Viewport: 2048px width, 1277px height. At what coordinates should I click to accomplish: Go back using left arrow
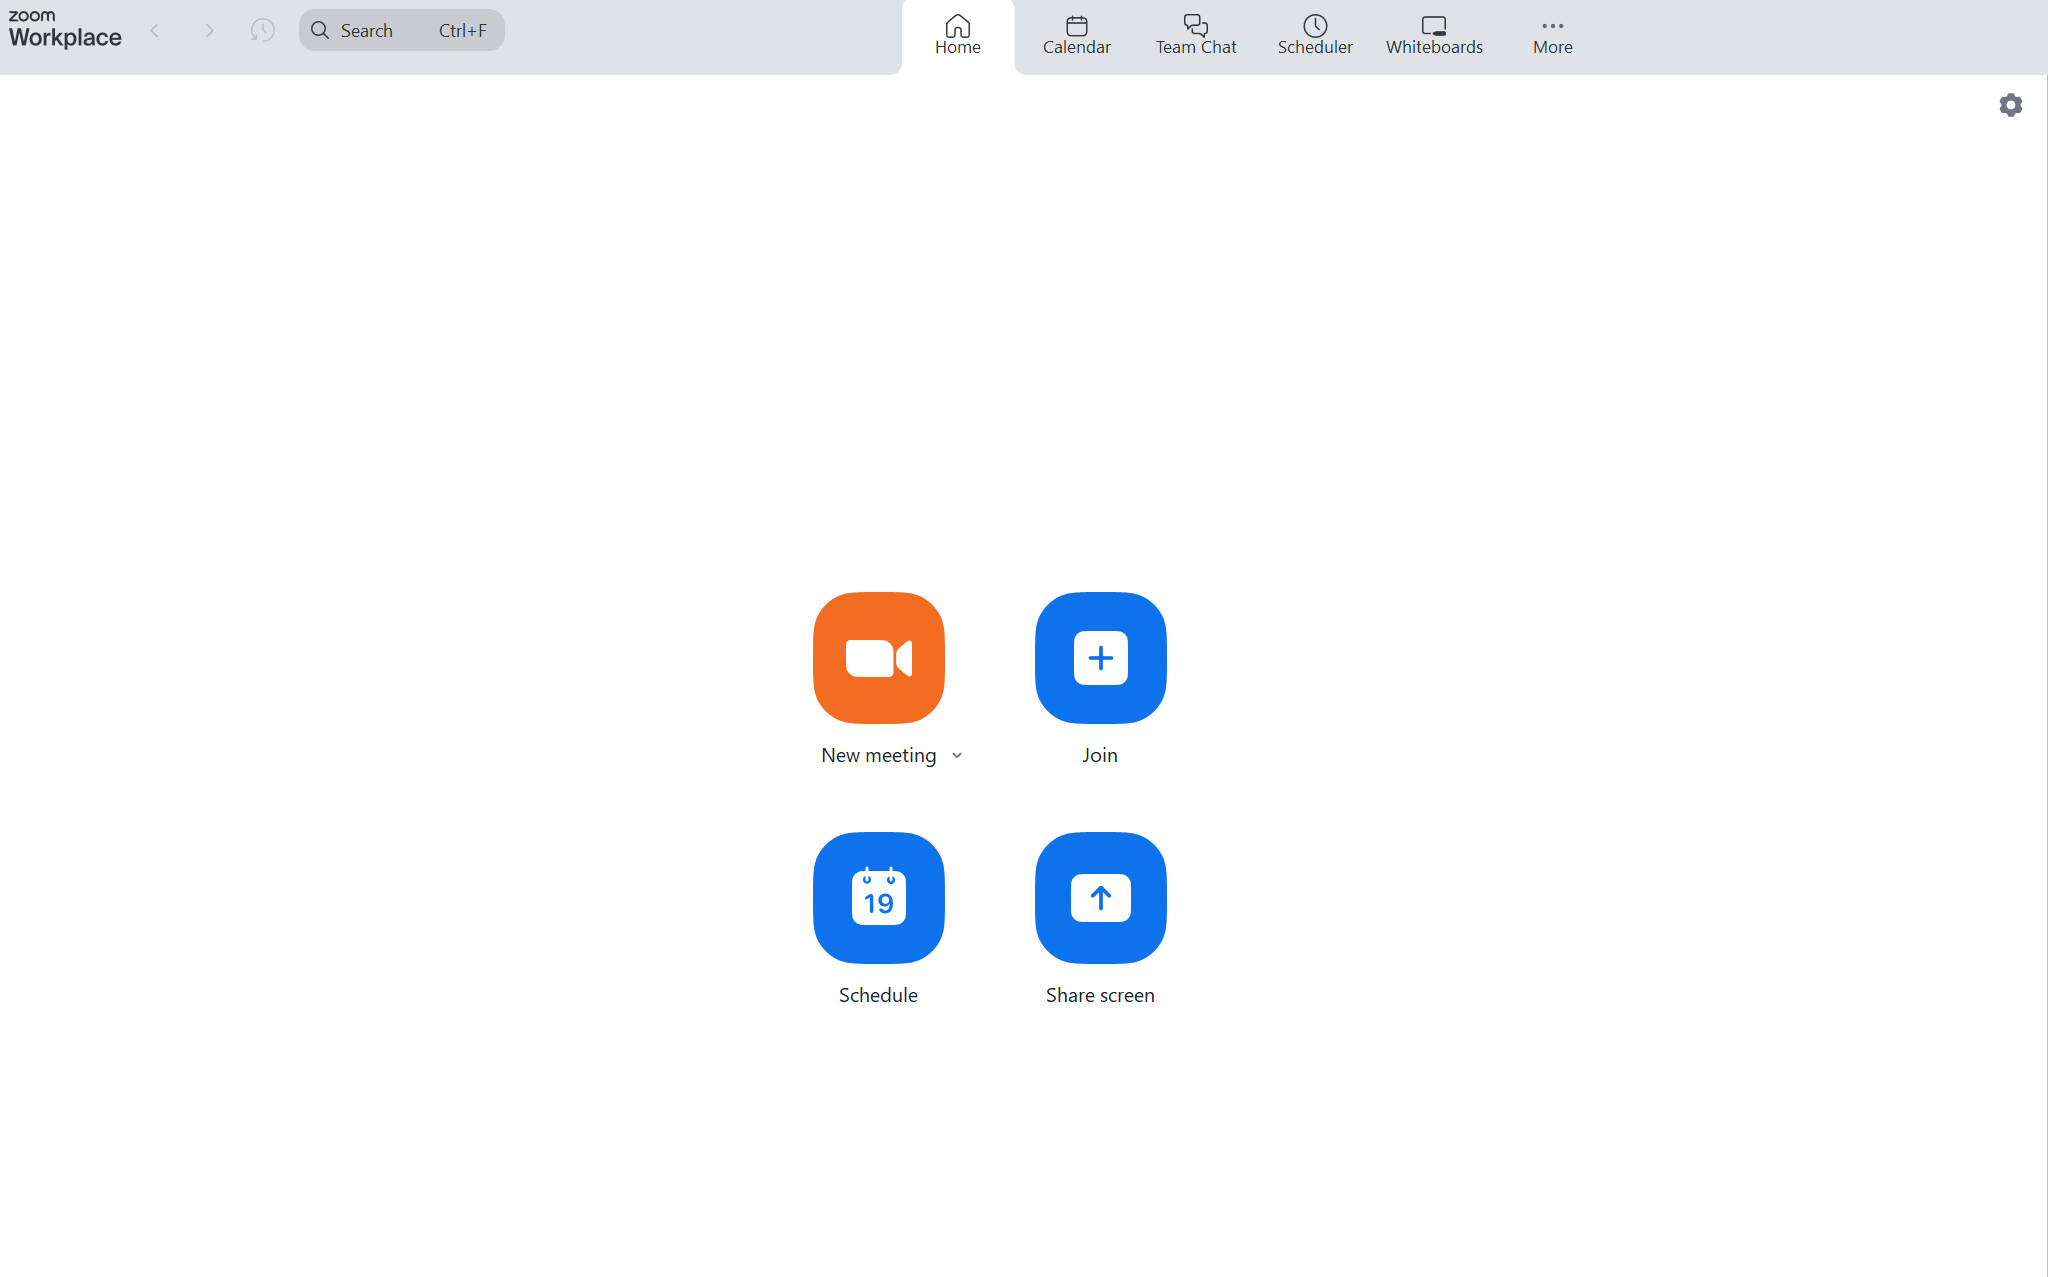point(155,31)
